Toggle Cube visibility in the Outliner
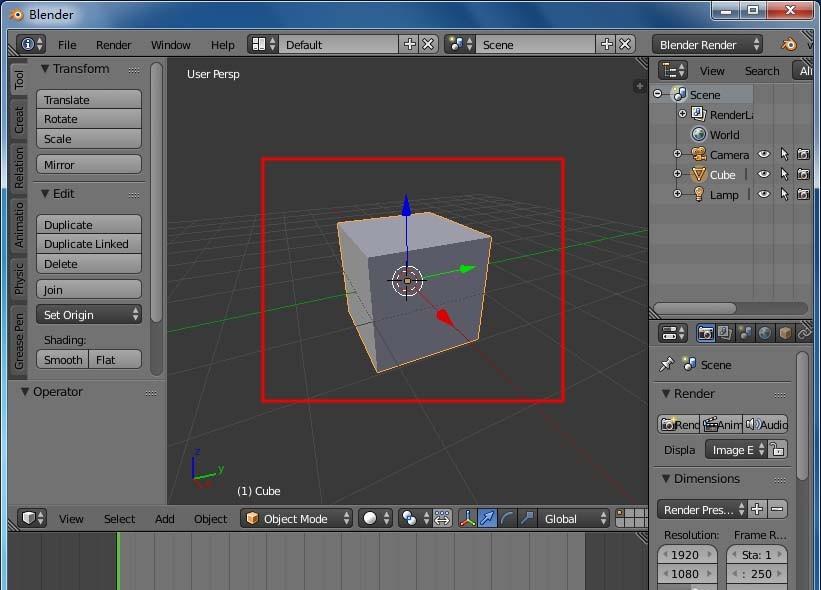Viewport: 821px width, 590px height. click(x=763, y=175)
